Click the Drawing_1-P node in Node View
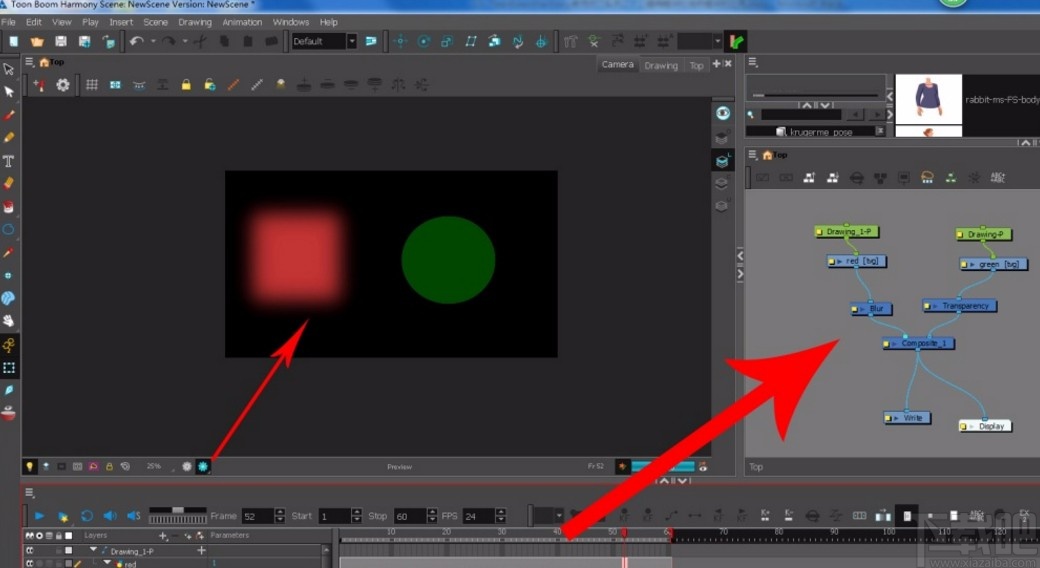This screenshot has width=1040, height=568. click(847, 232)
